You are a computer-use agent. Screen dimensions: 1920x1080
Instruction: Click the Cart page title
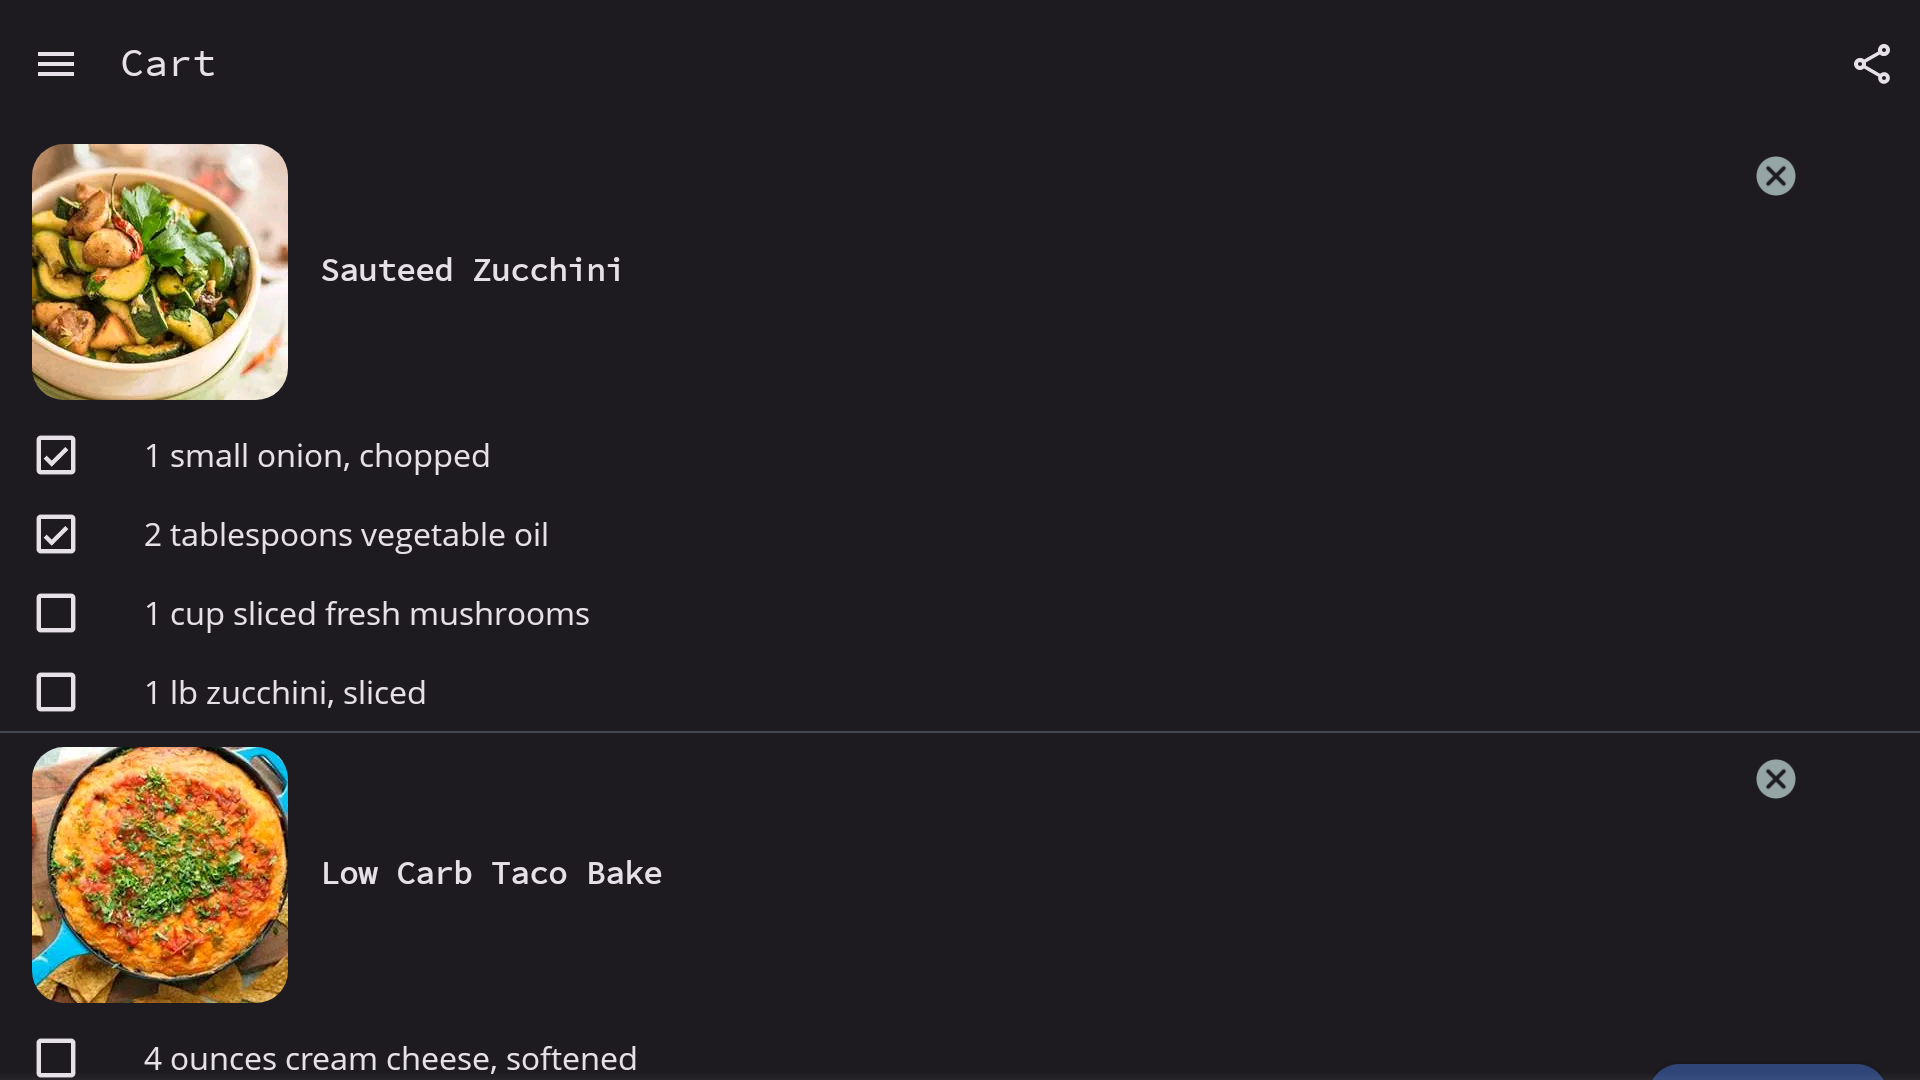point(168,64)
